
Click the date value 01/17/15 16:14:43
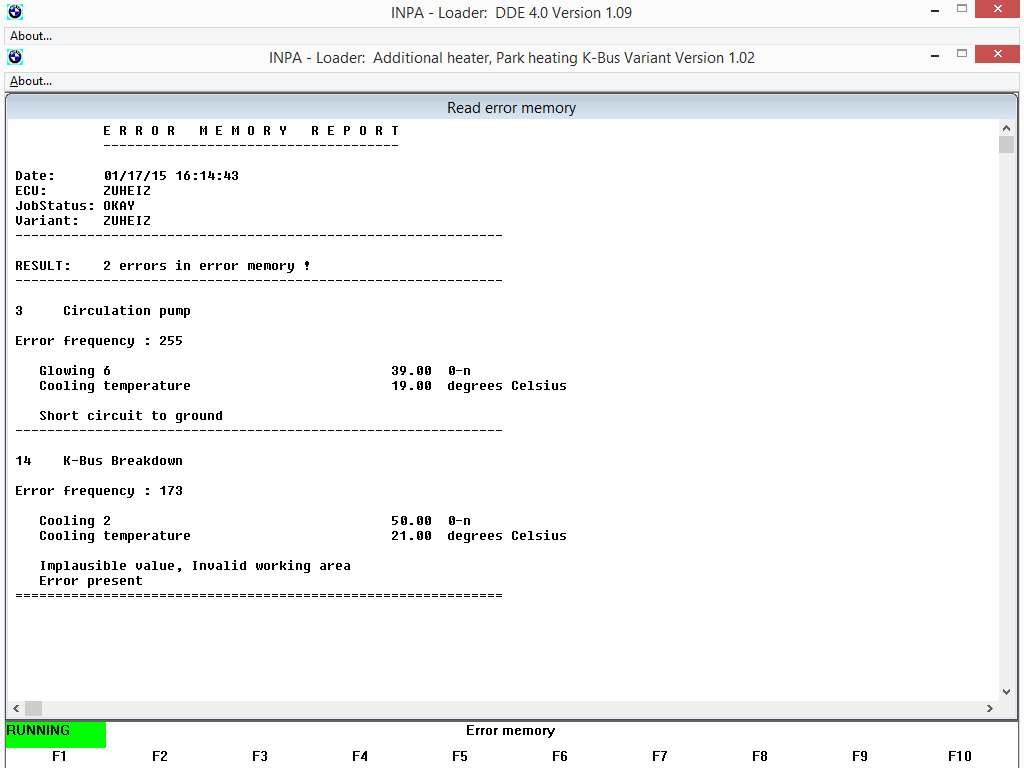[171, 176]
